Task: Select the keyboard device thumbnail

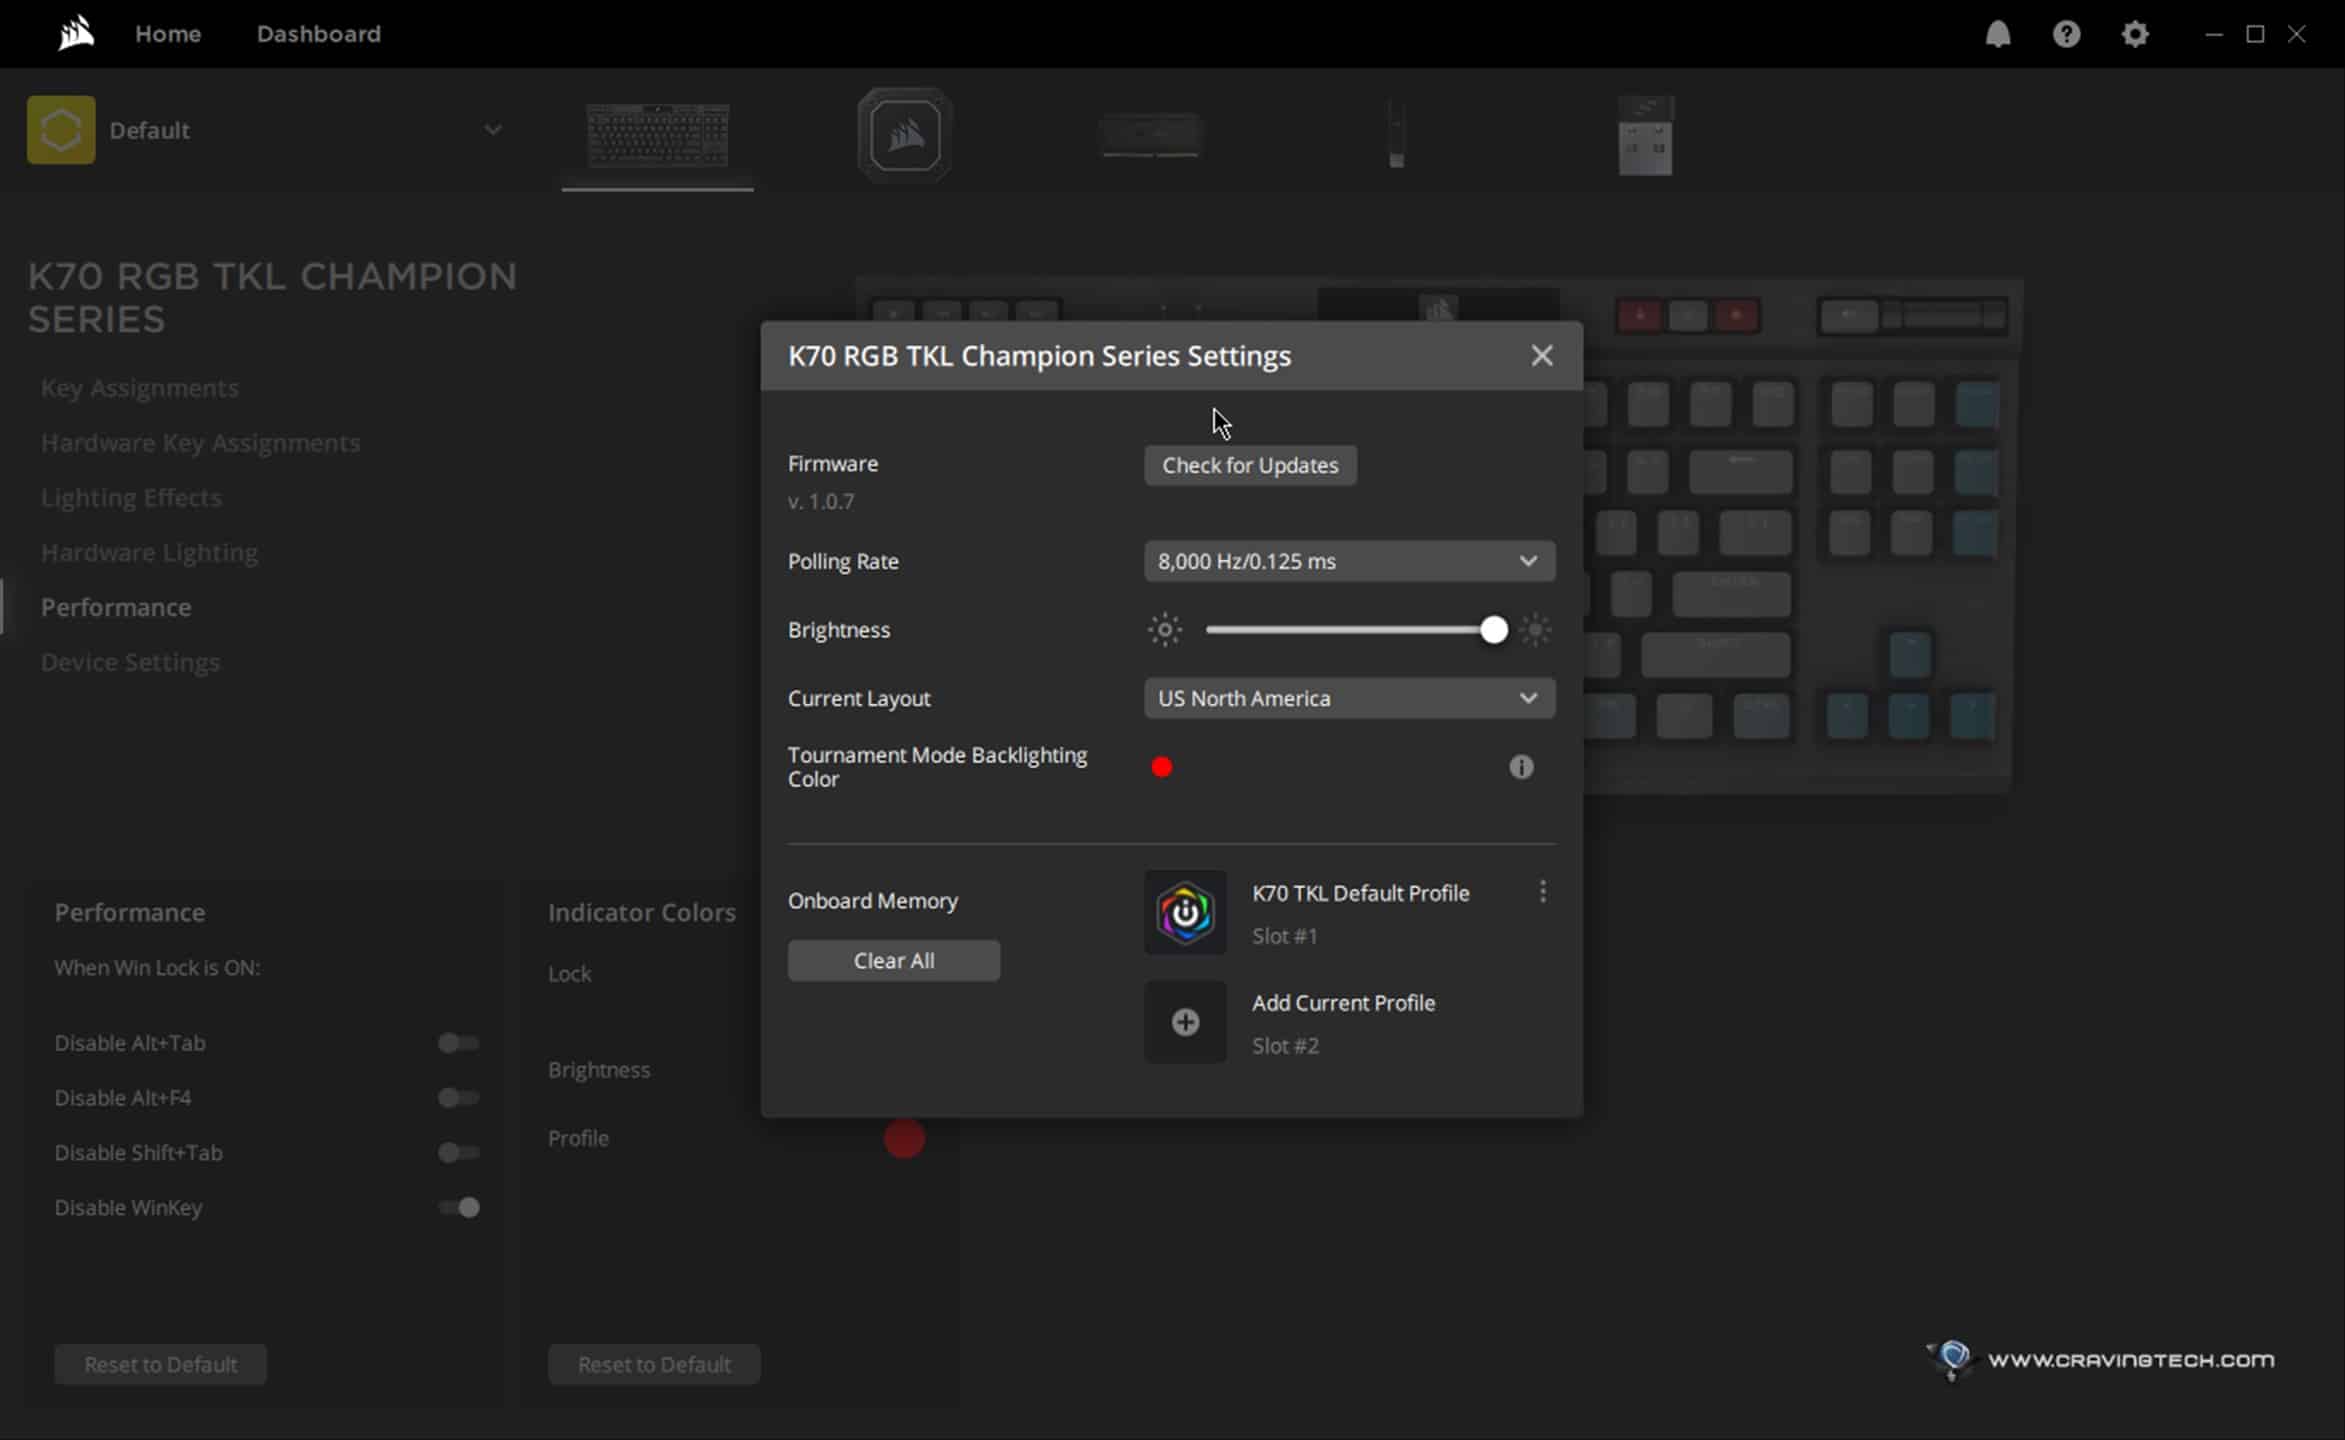Action: (x=658, y=135)
